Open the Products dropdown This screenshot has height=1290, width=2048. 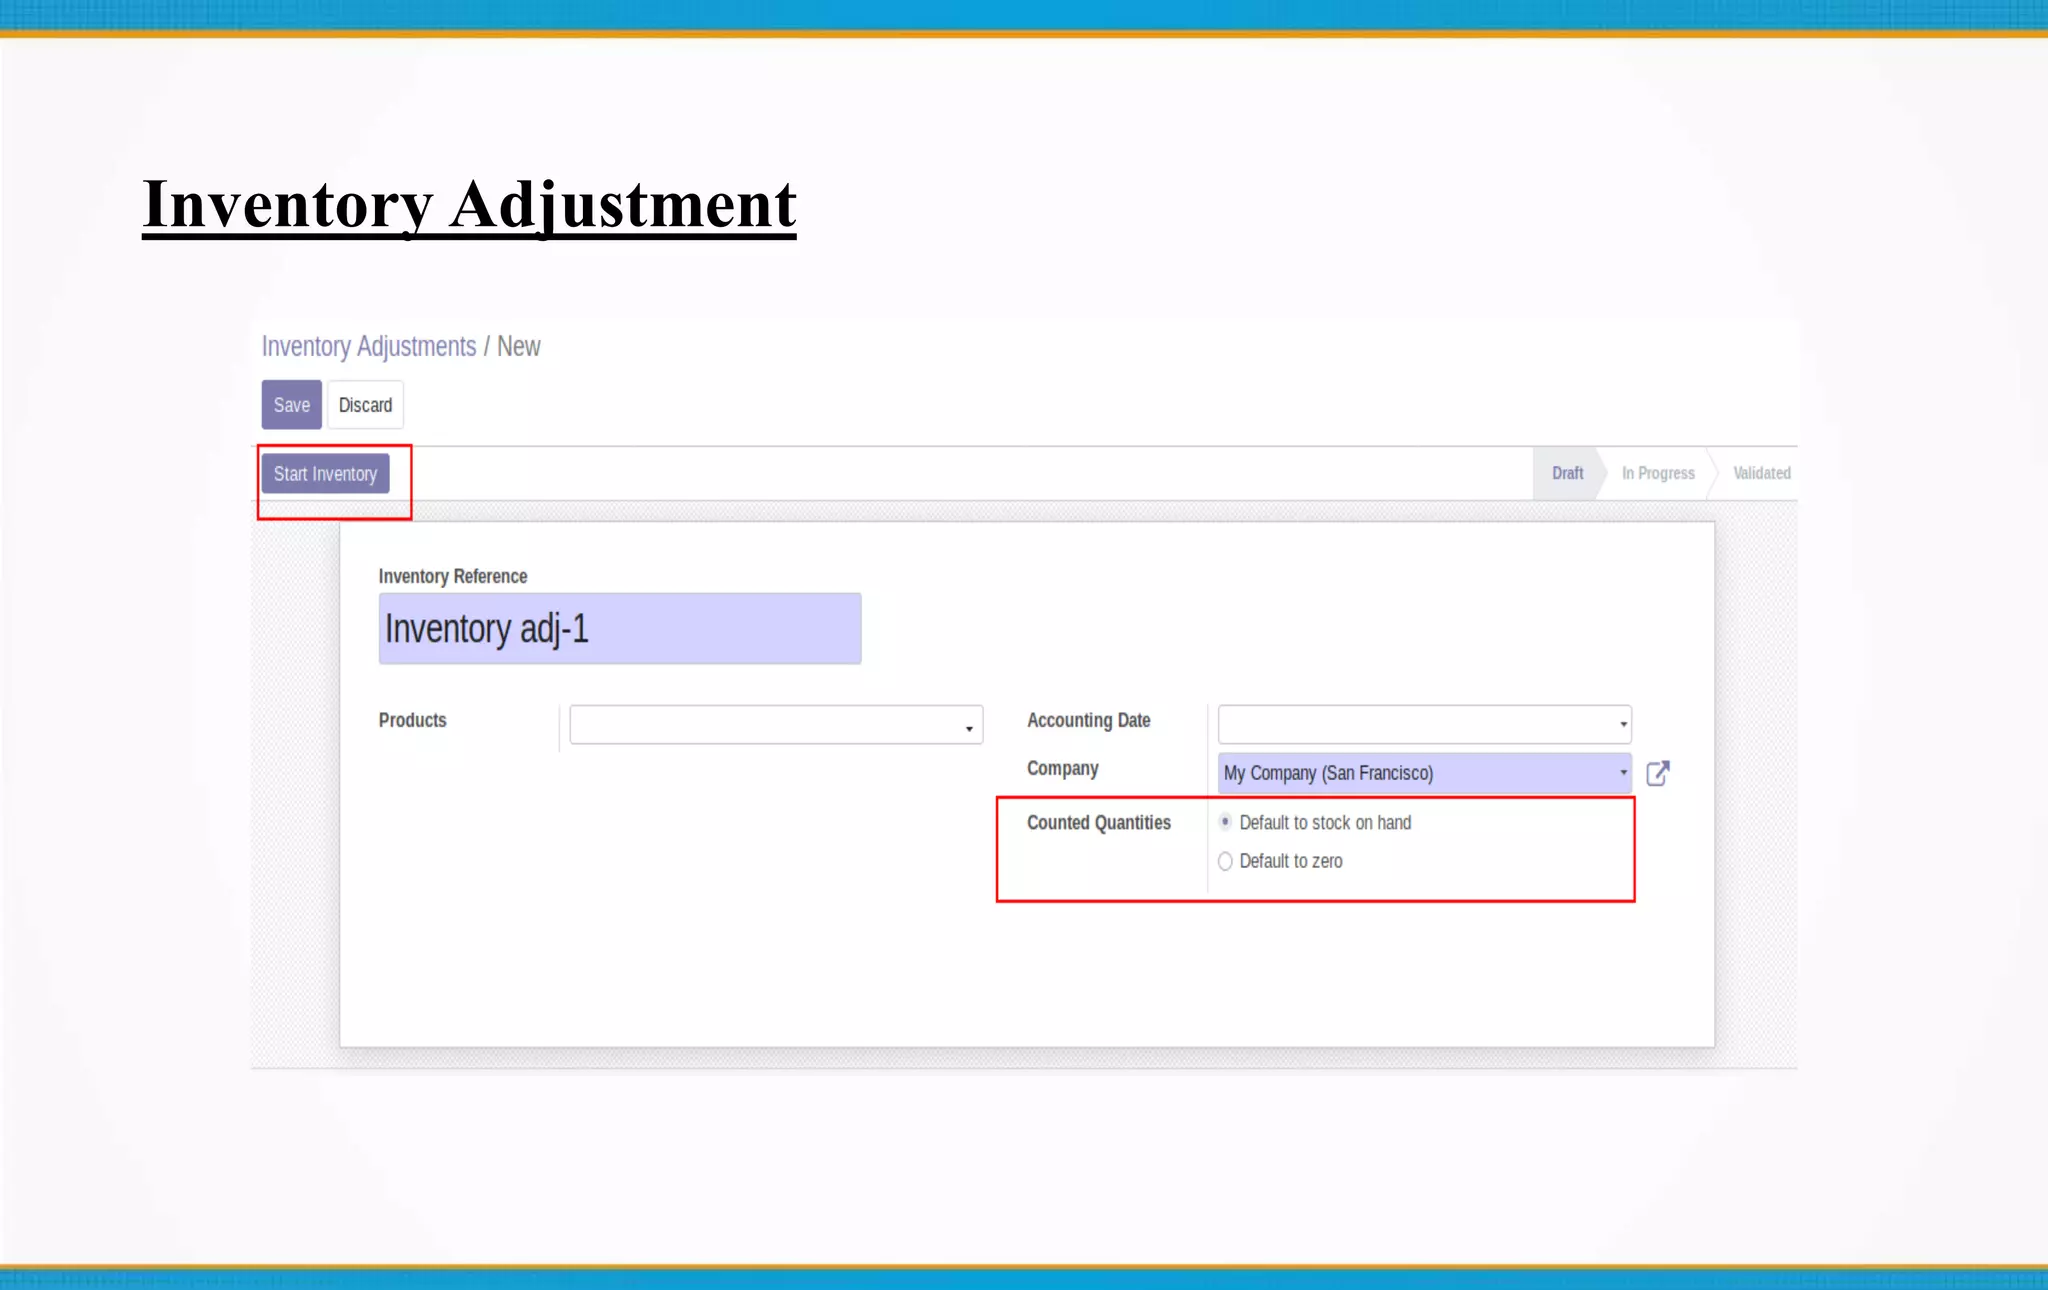click(x=776, y=725)
